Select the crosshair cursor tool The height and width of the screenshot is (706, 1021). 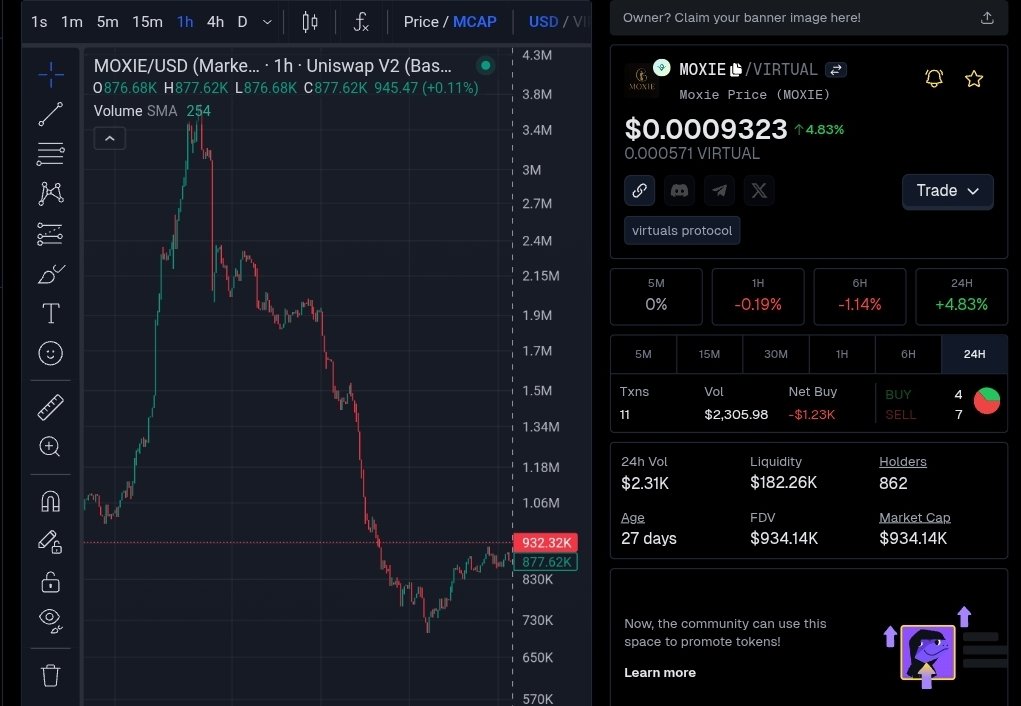coord(51,74)
